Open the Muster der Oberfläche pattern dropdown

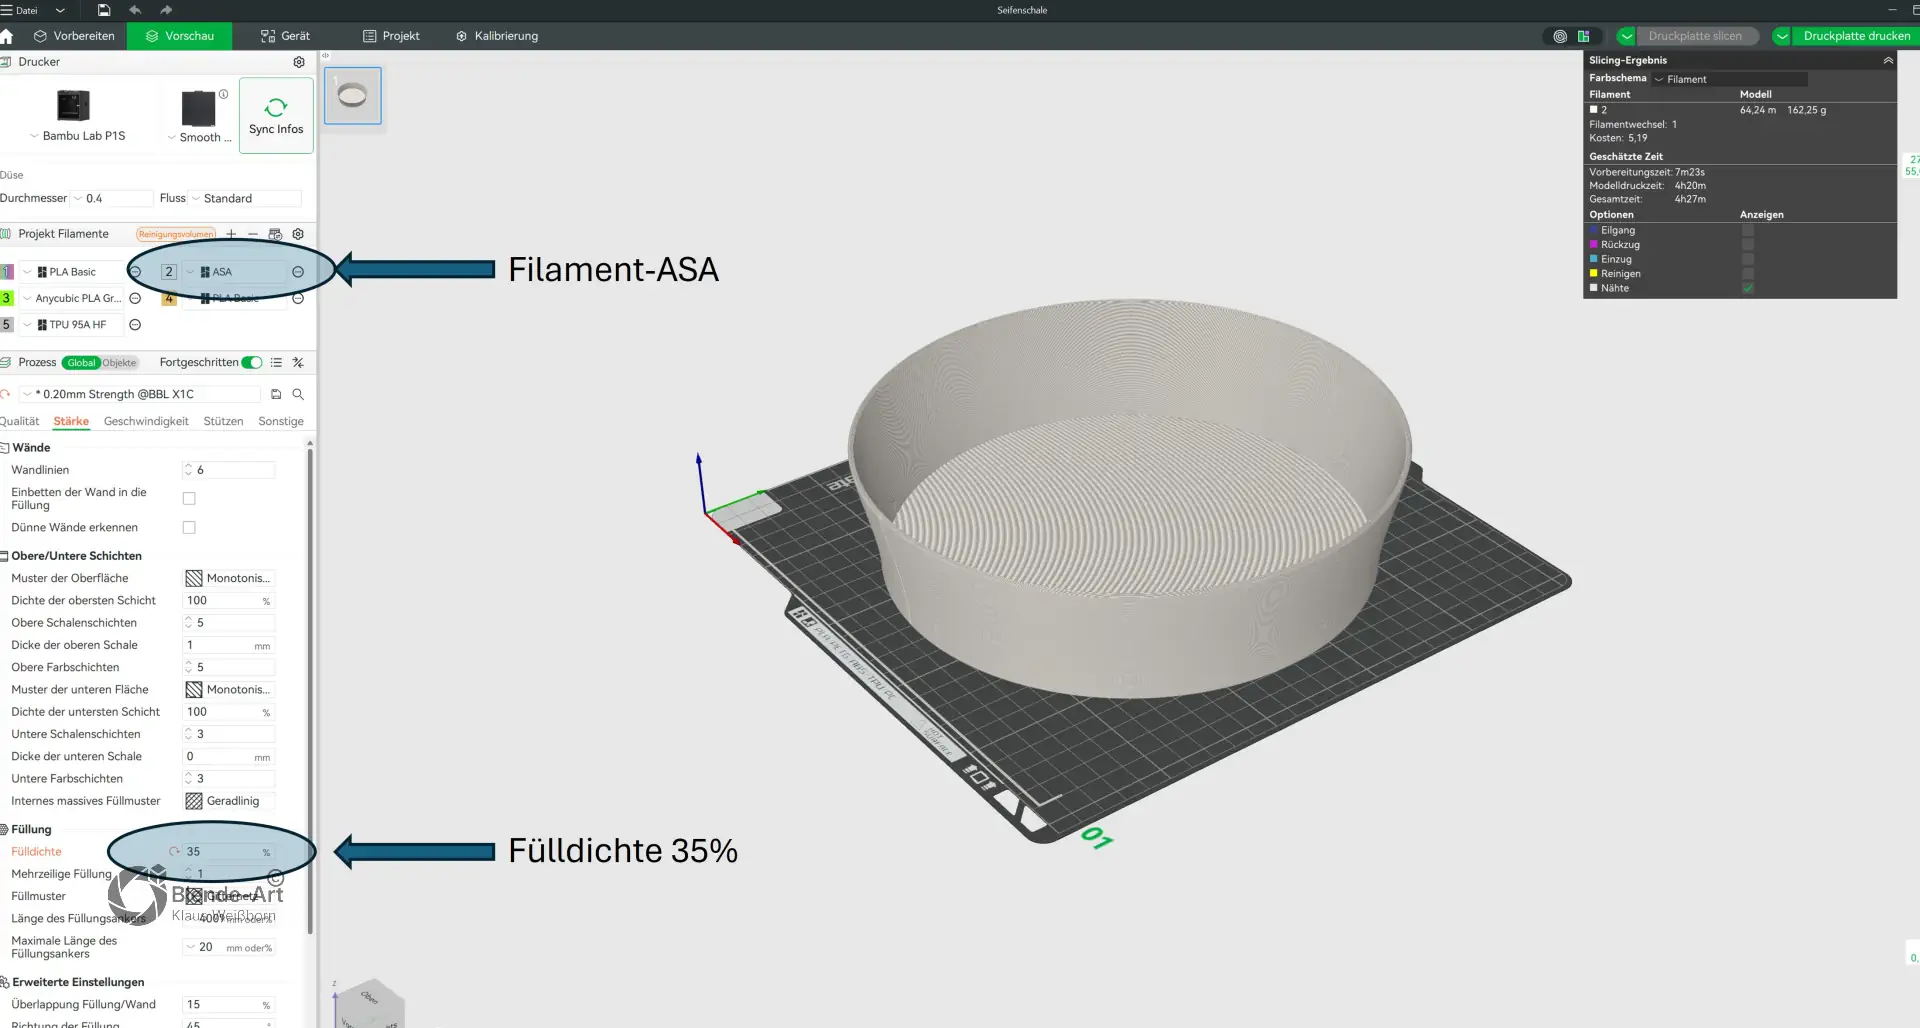click(229, 579)
